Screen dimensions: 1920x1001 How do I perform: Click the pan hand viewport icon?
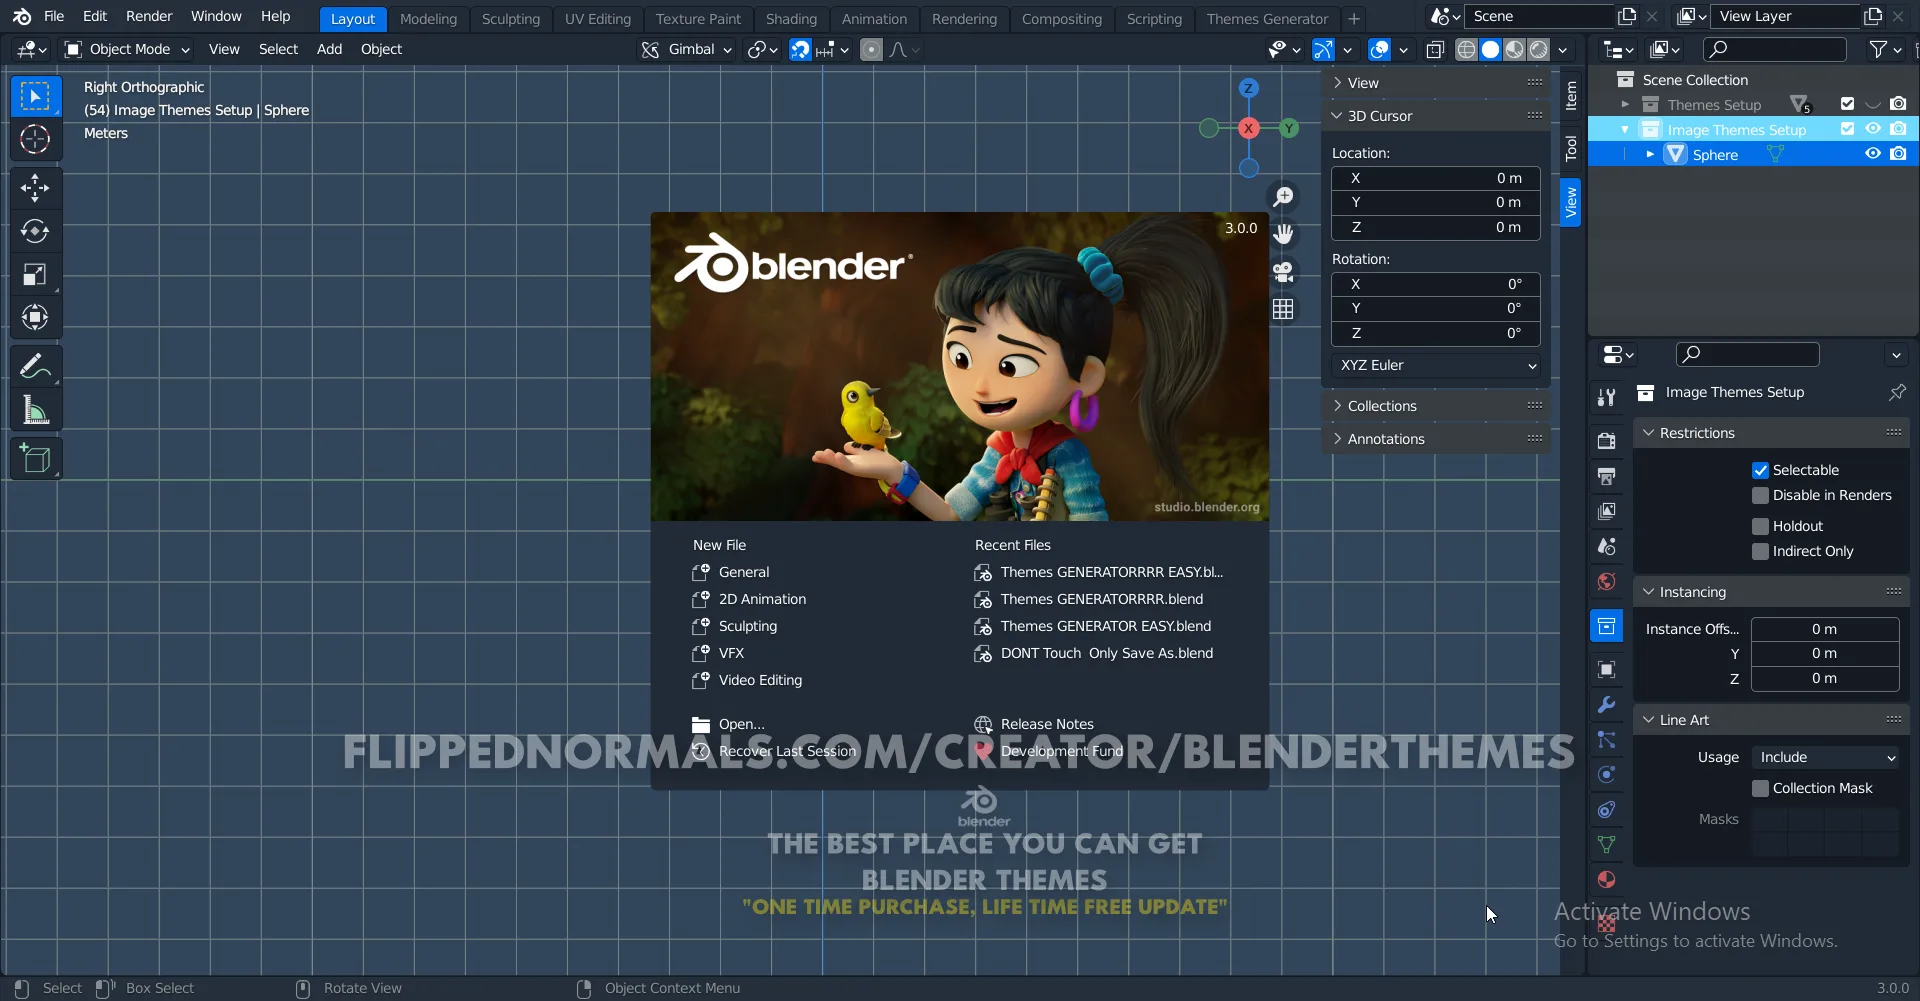click(1283, 234)
